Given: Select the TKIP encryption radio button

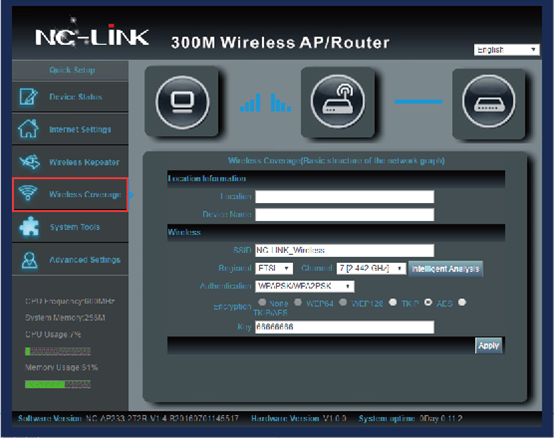Looking at the screenshot, I should (x=393, y=302).
